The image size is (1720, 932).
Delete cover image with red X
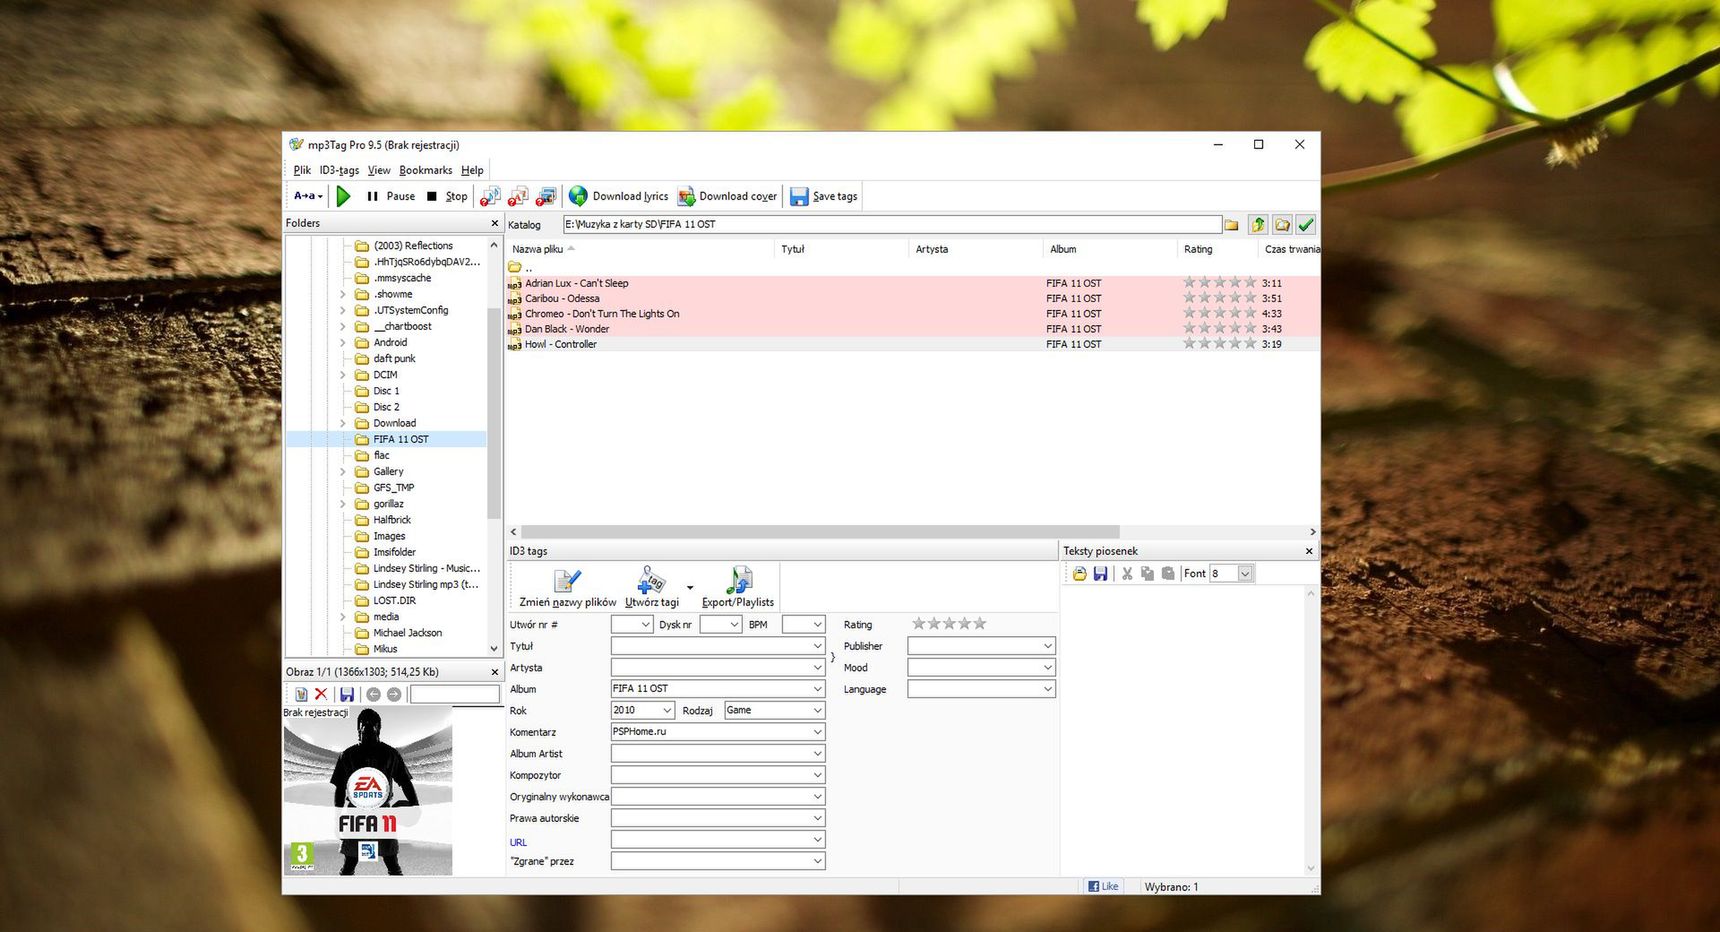pyautogui.click(x=321, y=694)
